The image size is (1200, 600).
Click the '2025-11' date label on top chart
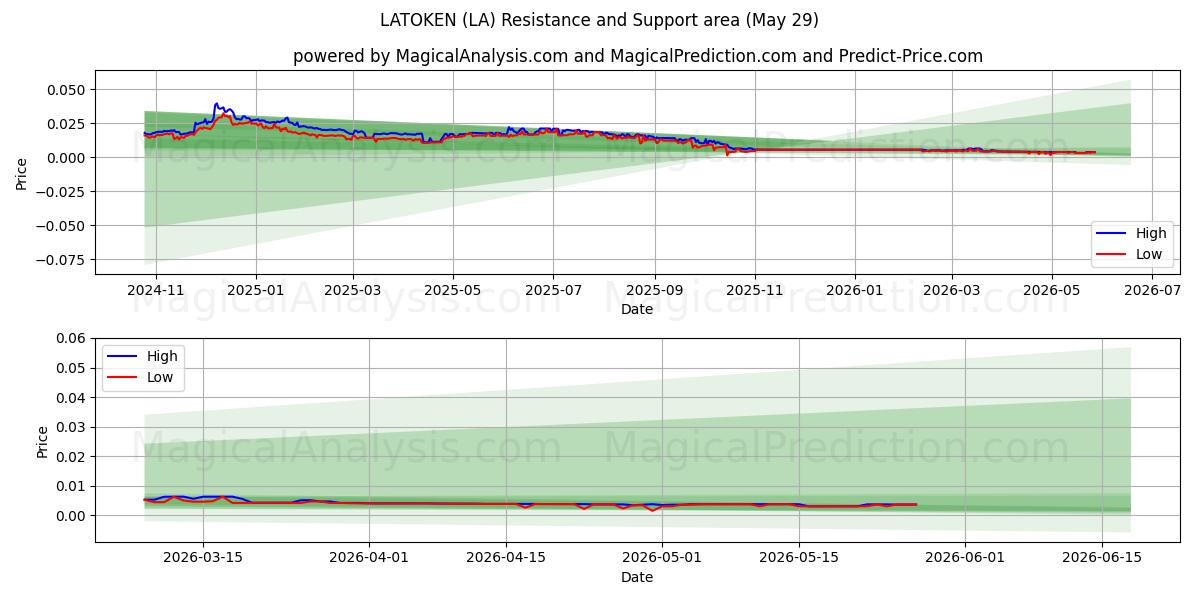[x=755, y=291]
